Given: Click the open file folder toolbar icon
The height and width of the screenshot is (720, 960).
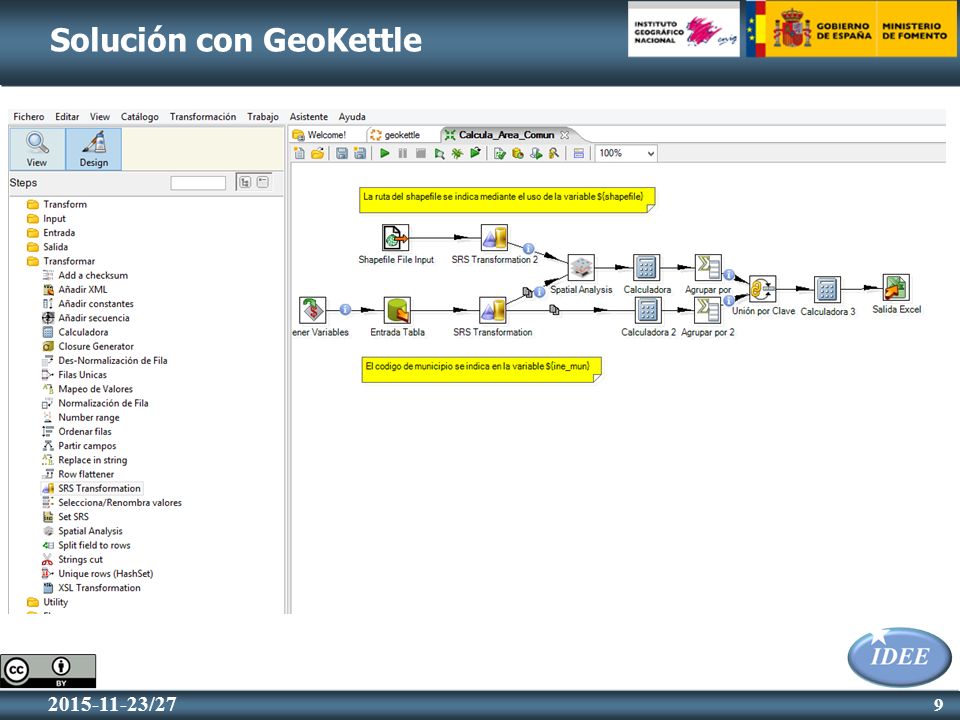Looking at the screenshot, I should [x=317, y=153].
